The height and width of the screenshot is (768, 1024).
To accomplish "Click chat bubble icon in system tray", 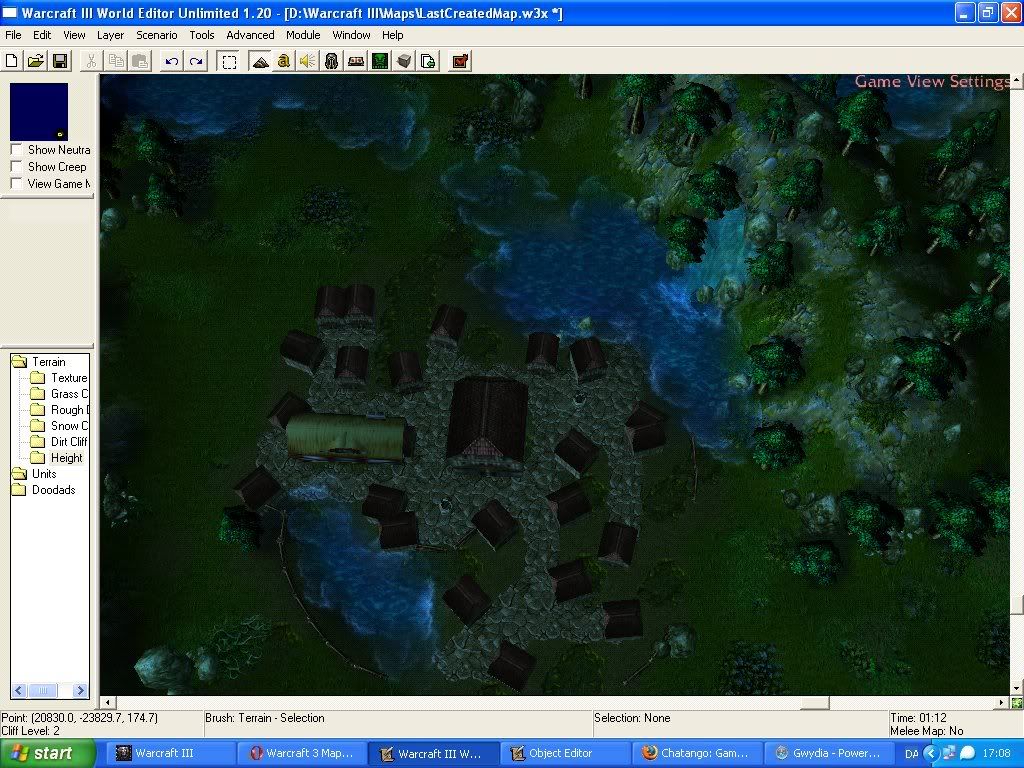I will click(x=968, y=753).
